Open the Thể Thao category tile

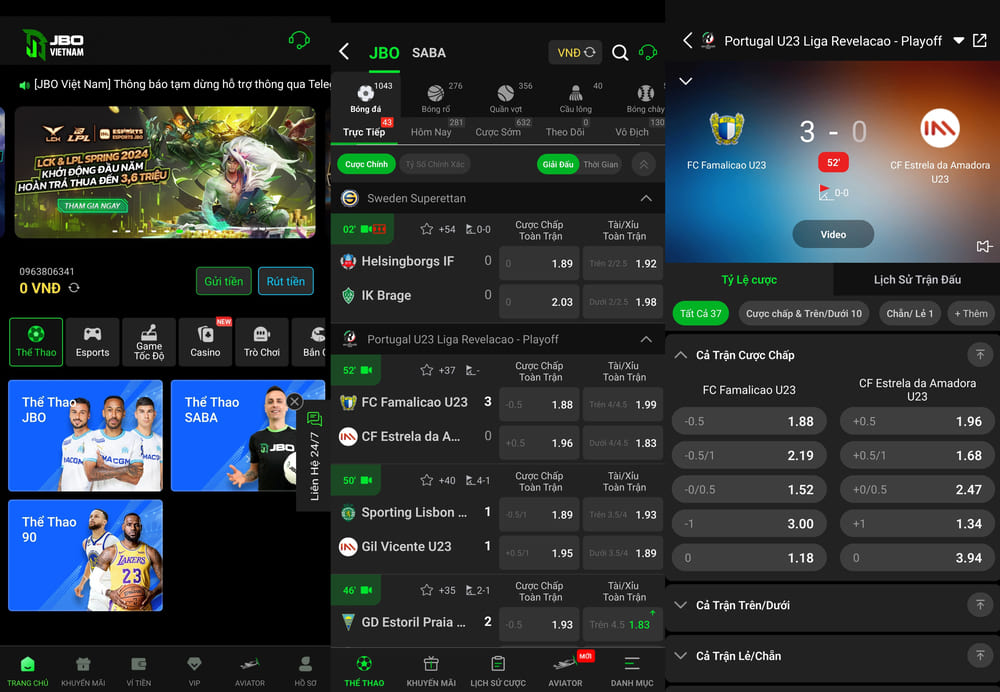(36, 342)
